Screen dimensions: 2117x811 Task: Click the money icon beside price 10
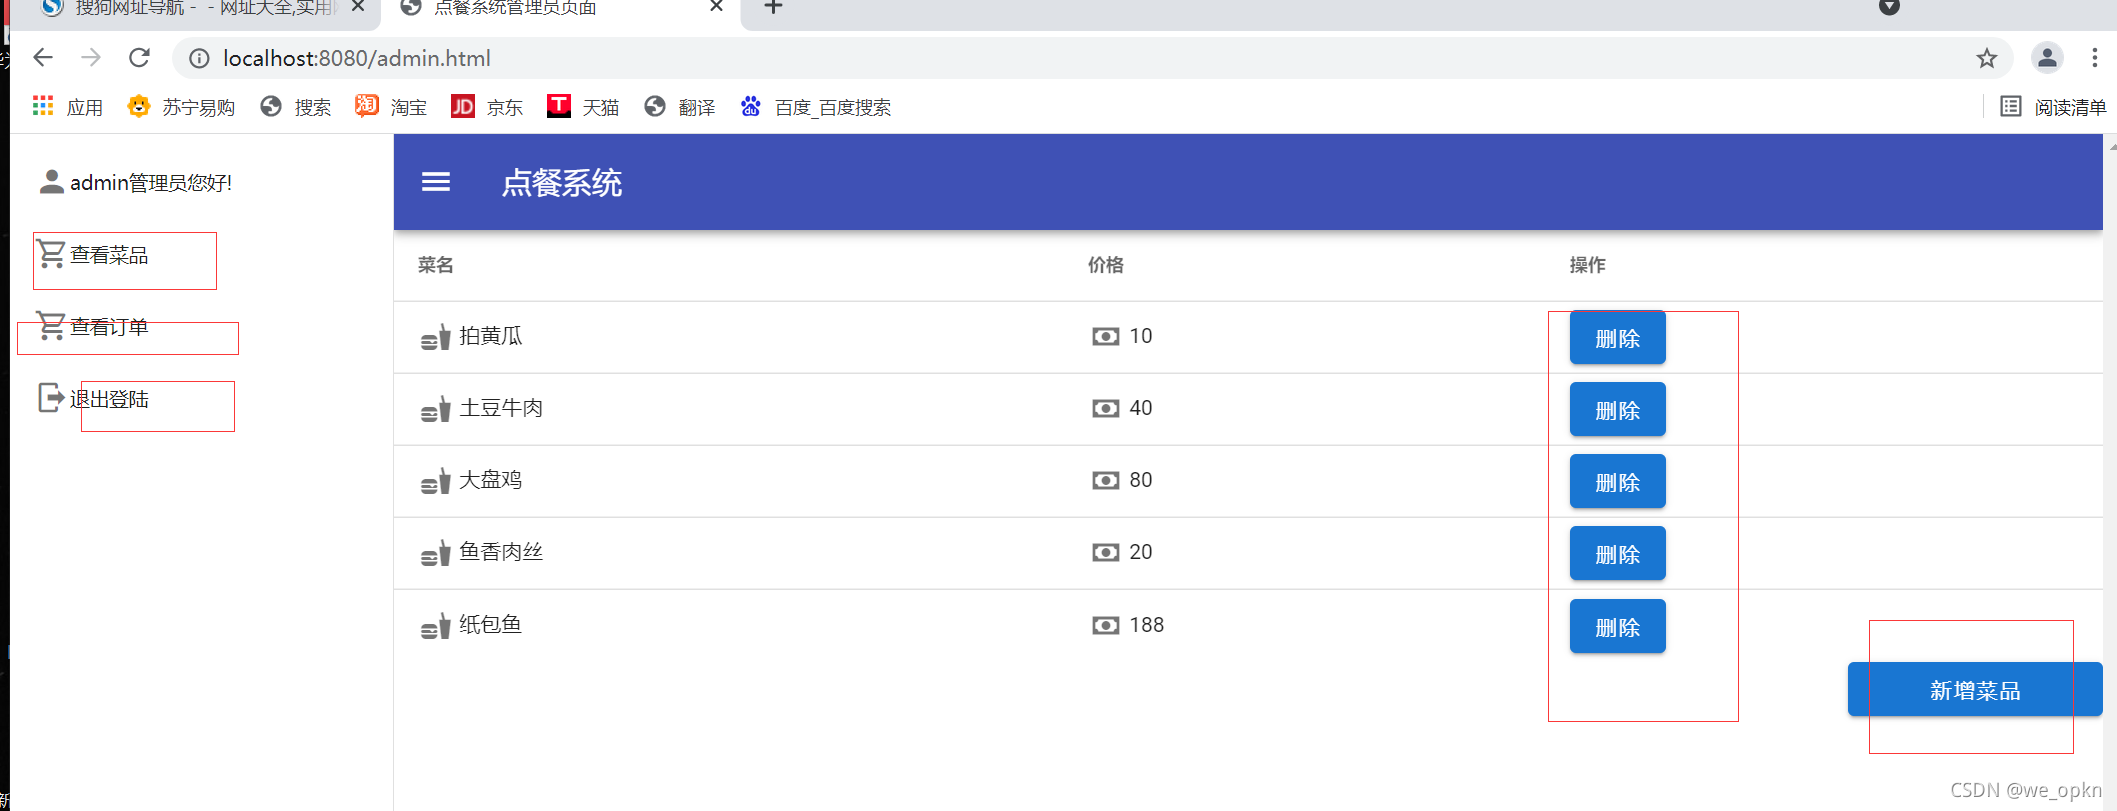(1106, 336)
